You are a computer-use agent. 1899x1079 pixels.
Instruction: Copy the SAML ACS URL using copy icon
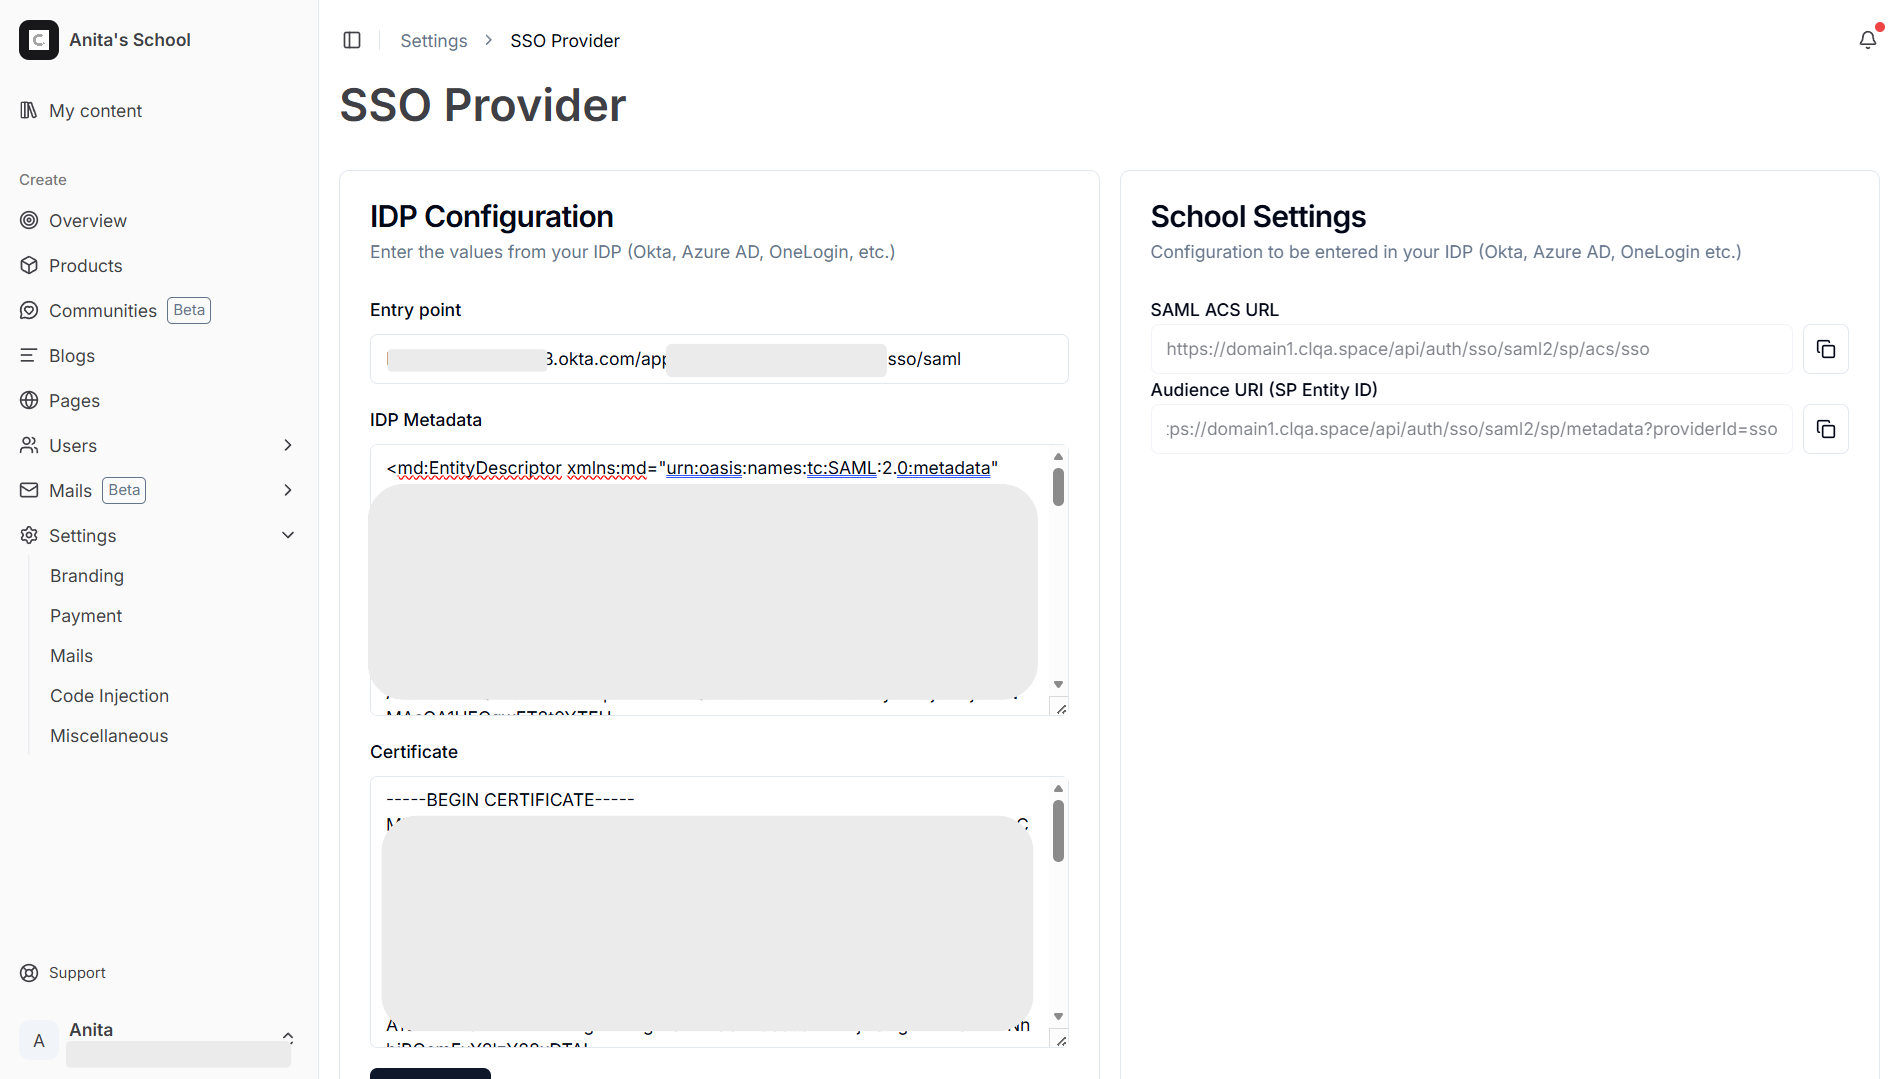click(1826, 348)
